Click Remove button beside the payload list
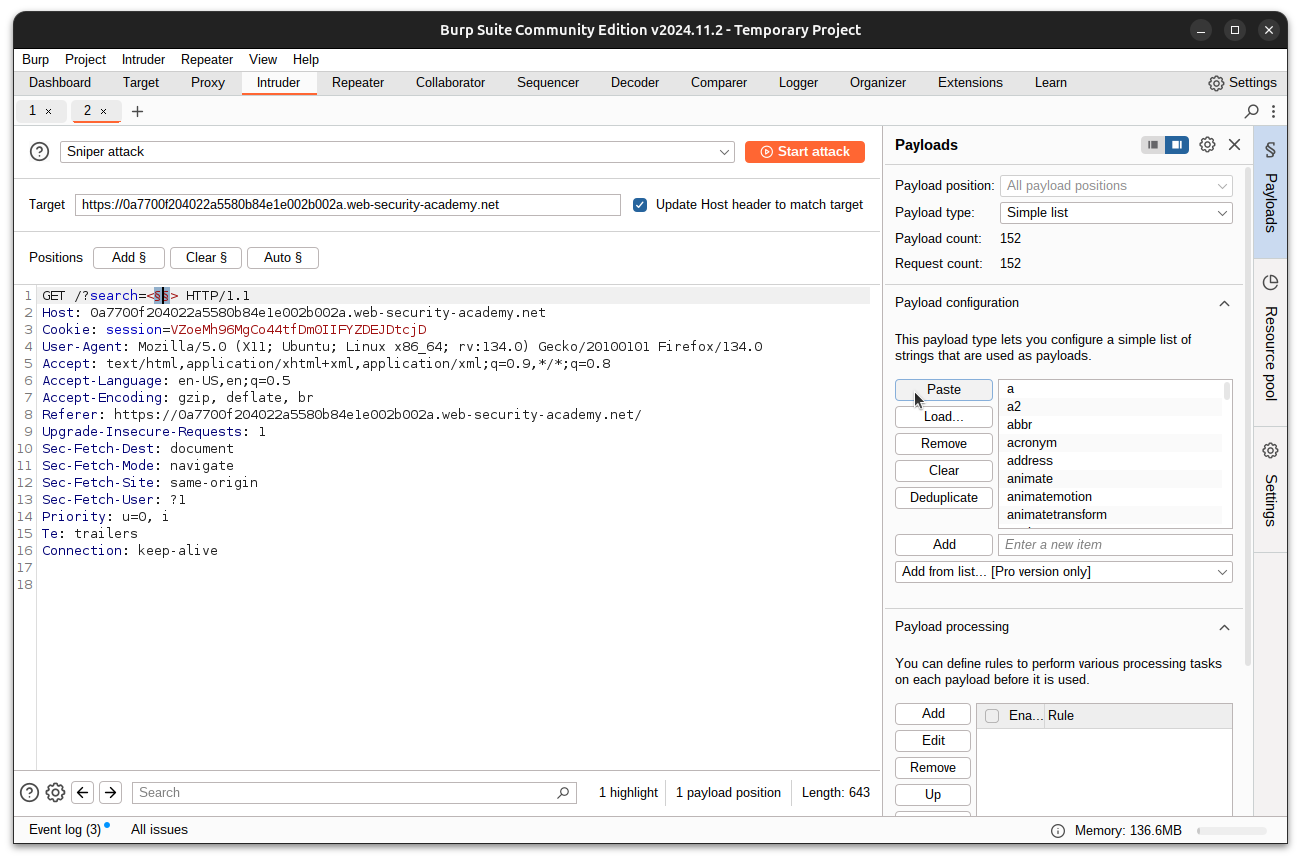 pyautogui.click(x=944, y=444)
